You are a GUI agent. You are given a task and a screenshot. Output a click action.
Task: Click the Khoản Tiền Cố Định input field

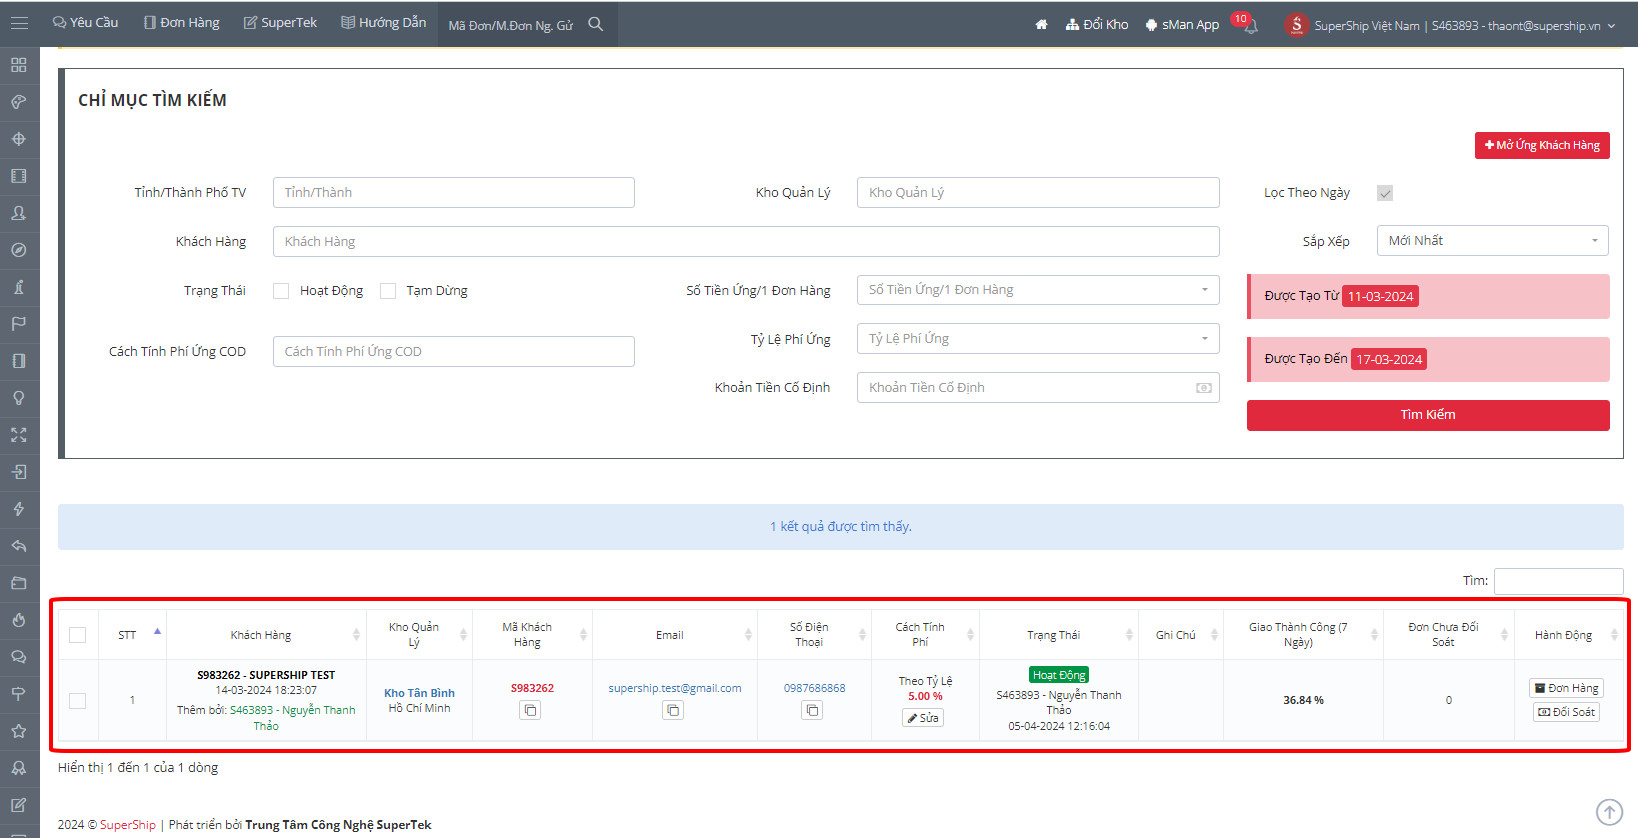coord(1038,388)
